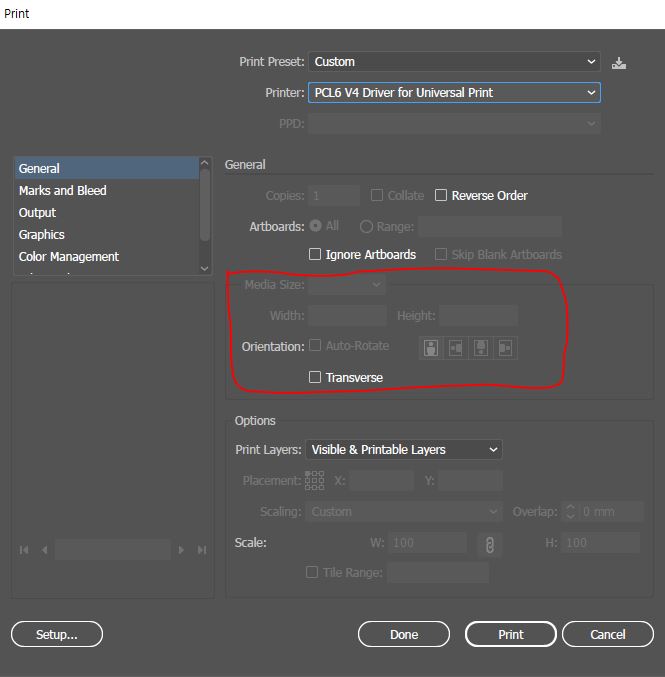Image resolution: width=665 pixels, height=677 pixels.
Task: Open the Printer dropdown list
Action: coord(454,92)
